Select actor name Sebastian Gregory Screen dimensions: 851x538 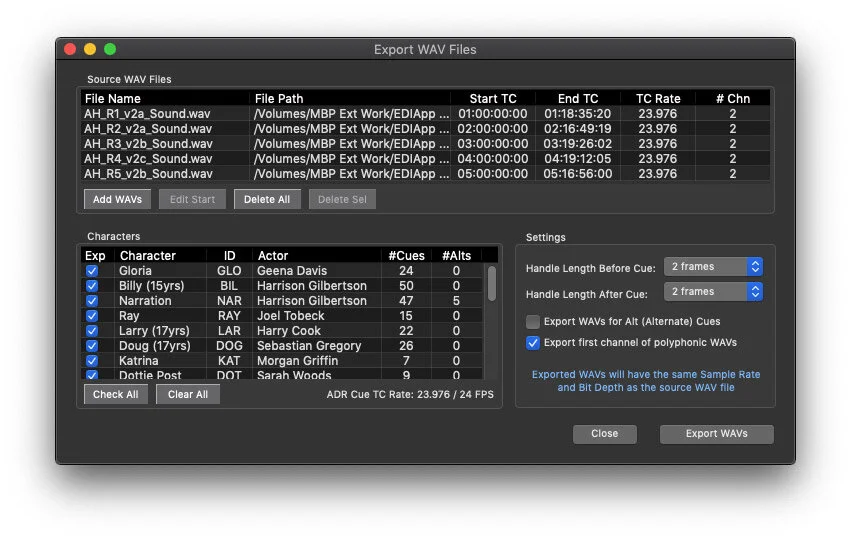click(309, 346)
